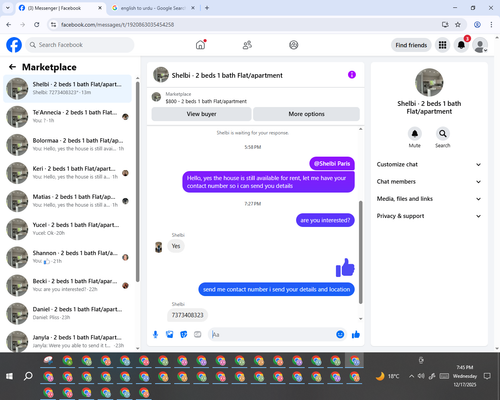
Task: Click the More options button
Action: coord(306,114)
